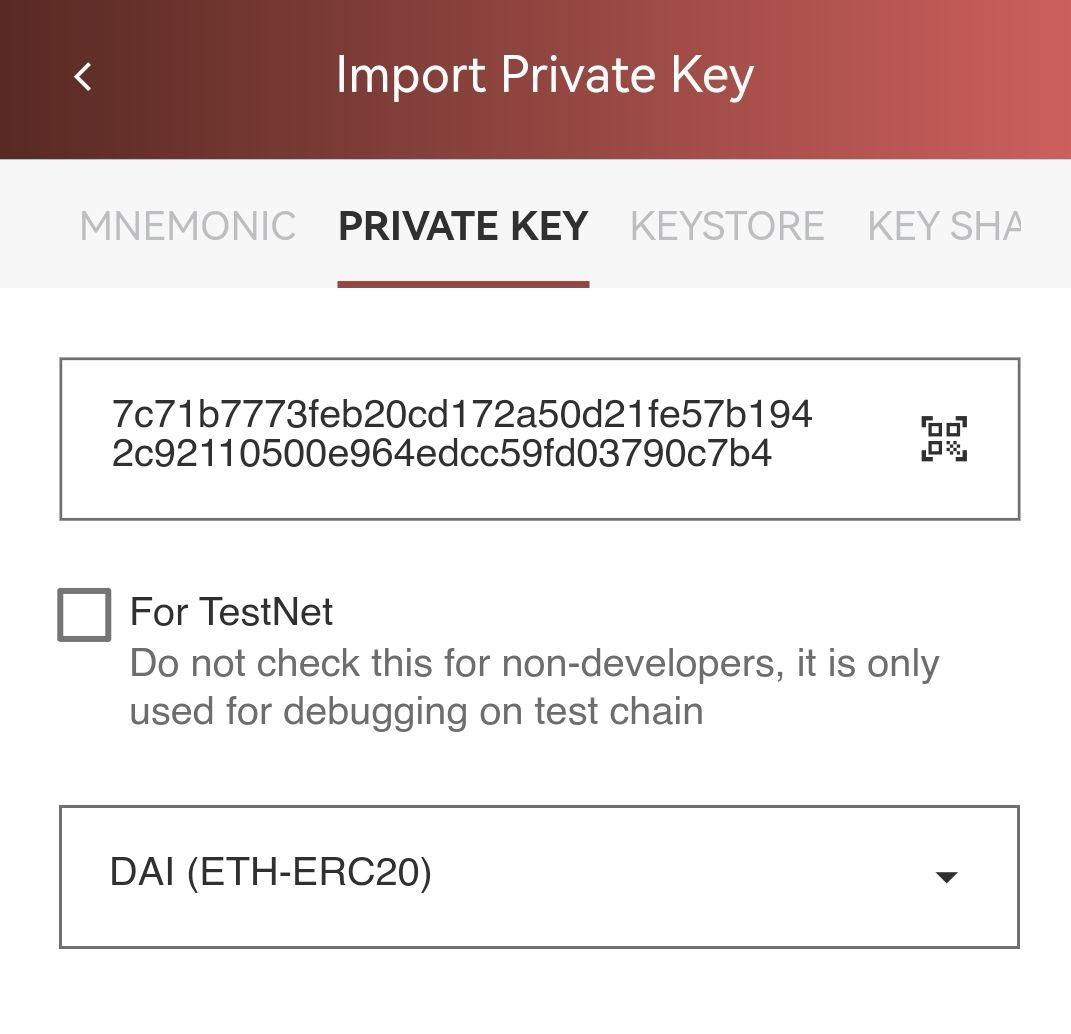Tap the QR code scan icon
Image resolution: width=1071 pixels, height=1034 pixels.
tap(943, 439)
